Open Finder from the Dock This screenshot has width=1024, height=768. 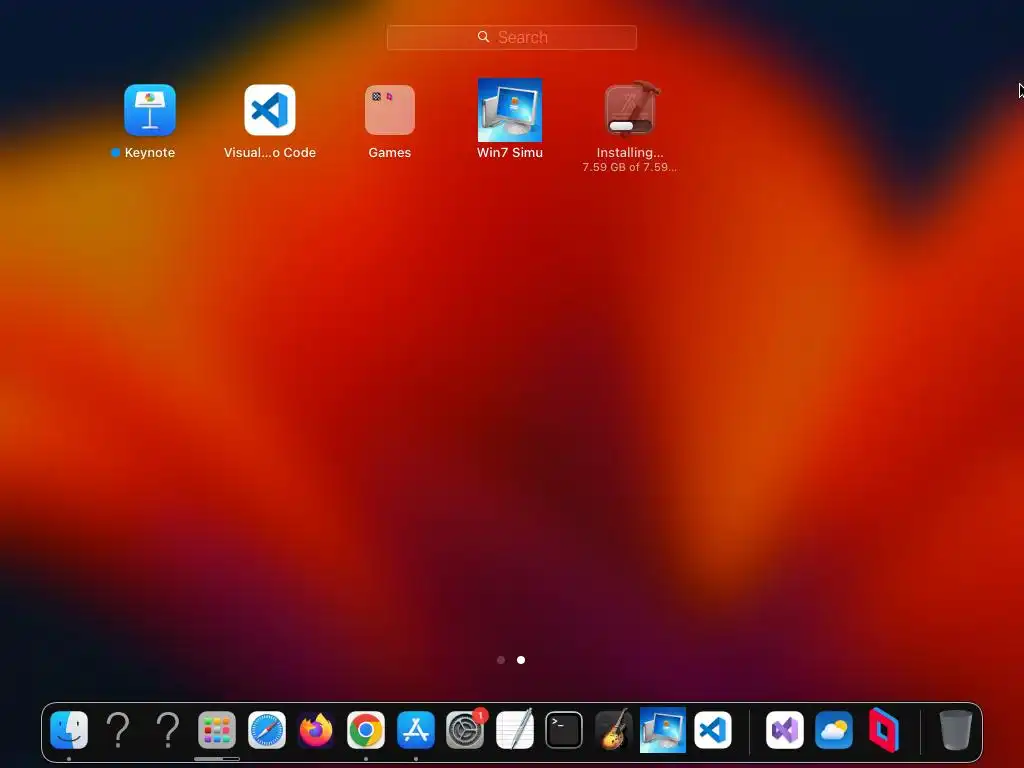pos(69,729)
